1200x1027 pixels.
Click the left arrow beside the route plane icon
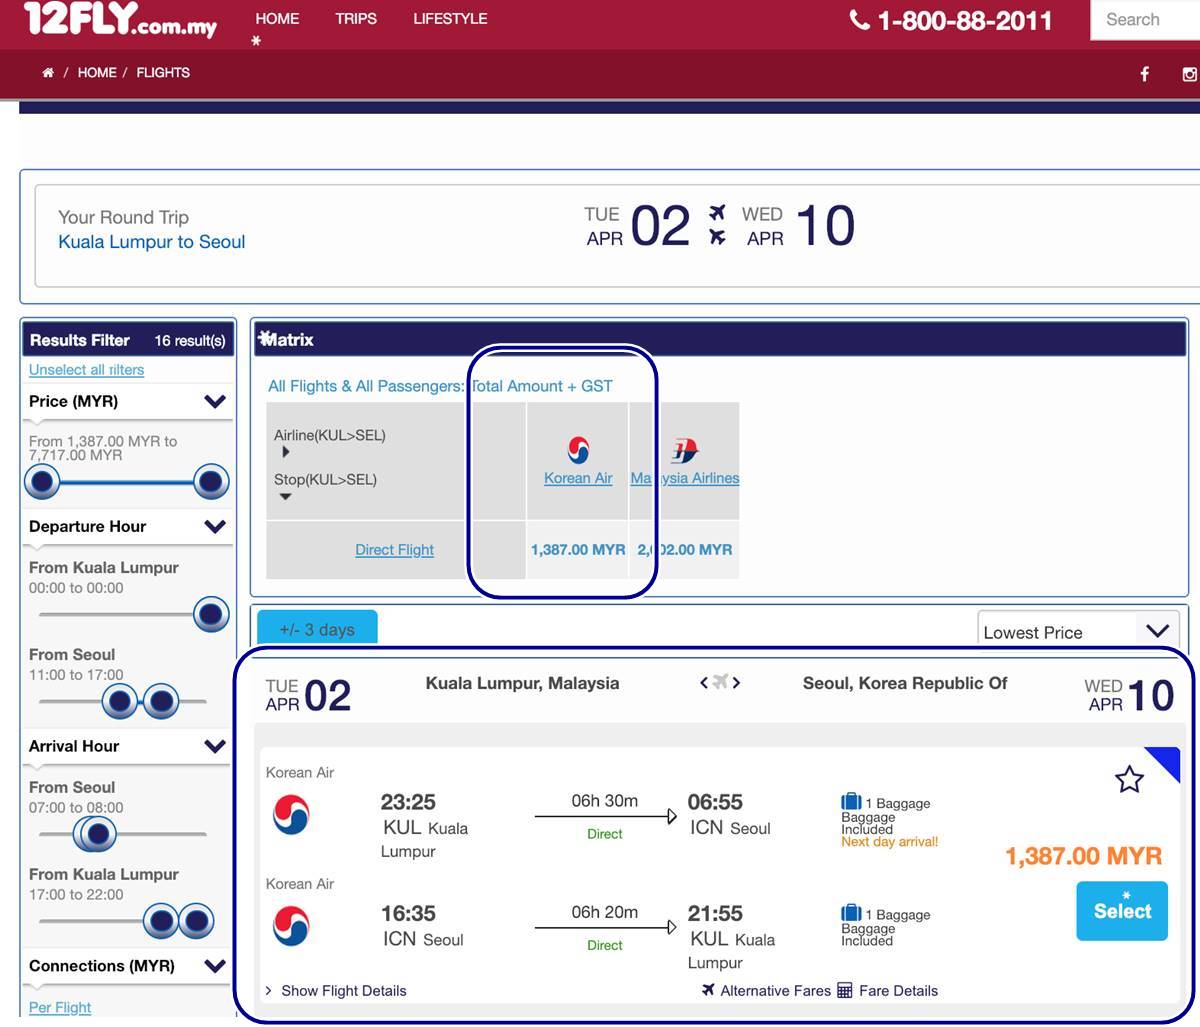pyautogui.click(x=704, y=683)
